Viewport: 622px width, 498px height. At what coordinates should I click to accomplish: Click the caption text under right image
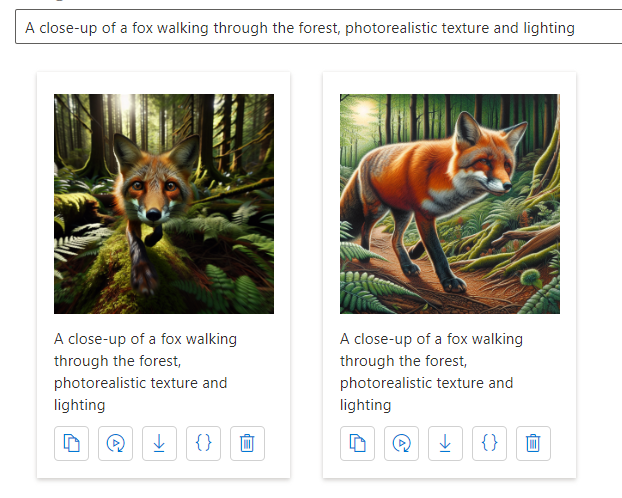coord(431,371)
